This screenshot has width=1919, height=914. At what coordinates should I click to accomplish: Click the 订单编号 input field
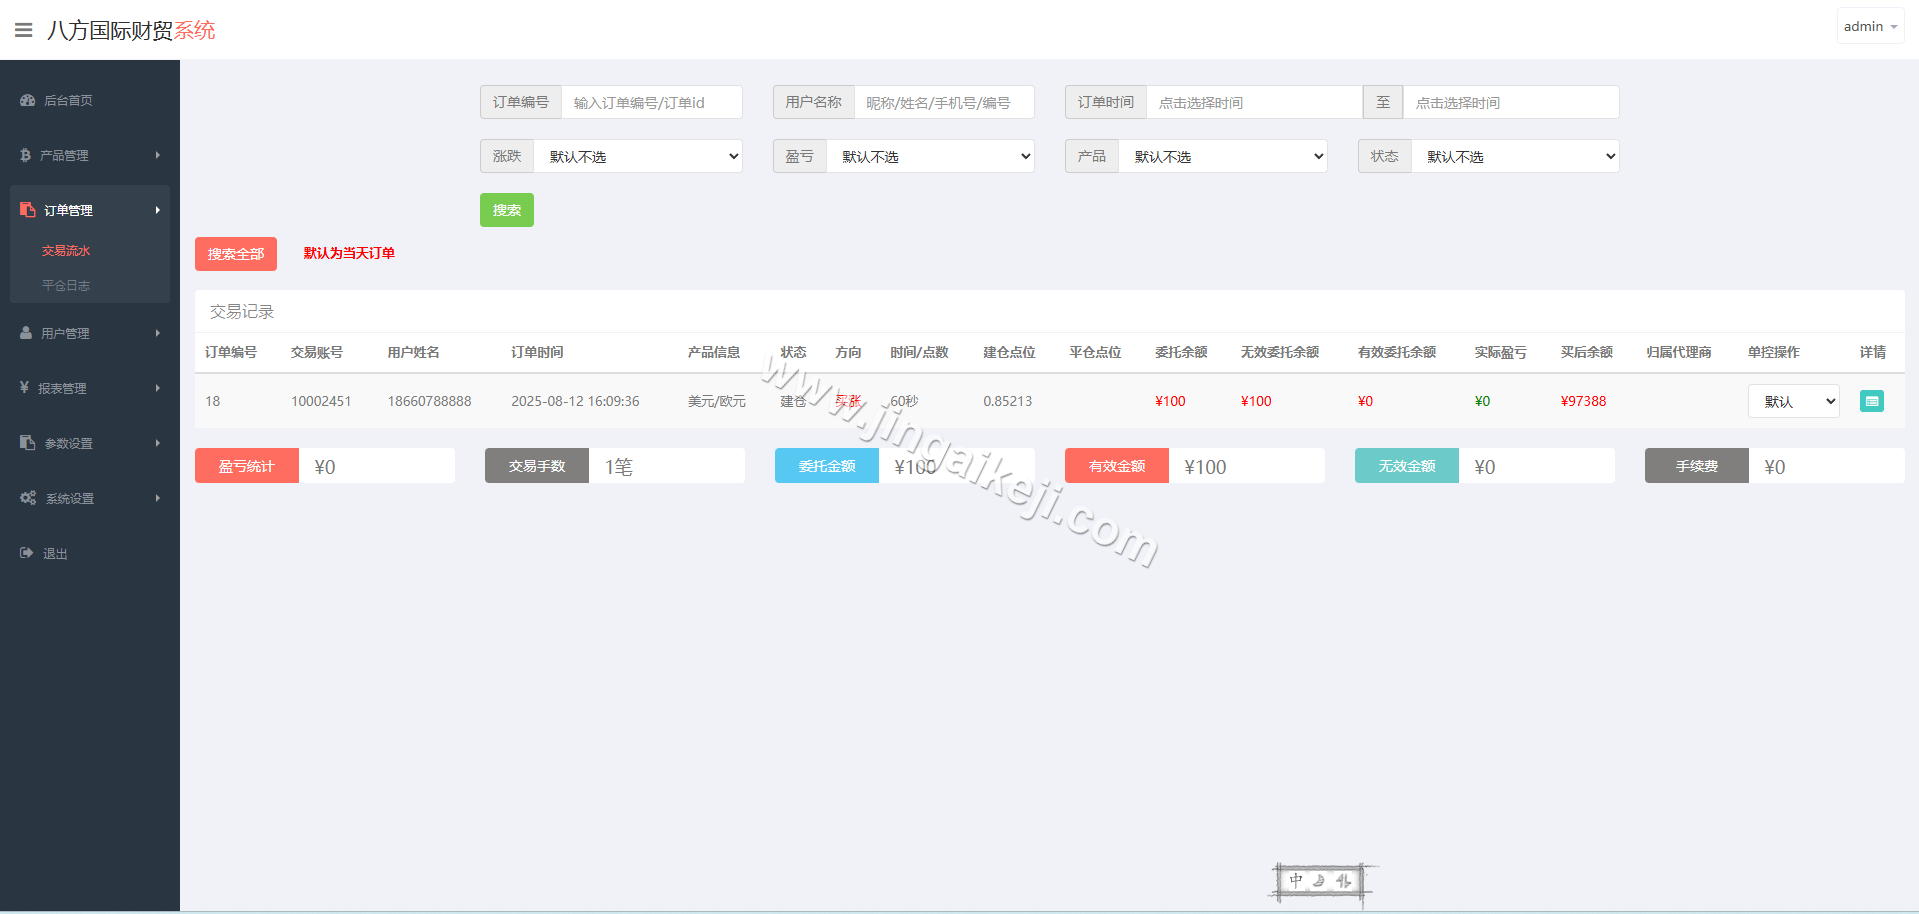(x=651, y=102)
